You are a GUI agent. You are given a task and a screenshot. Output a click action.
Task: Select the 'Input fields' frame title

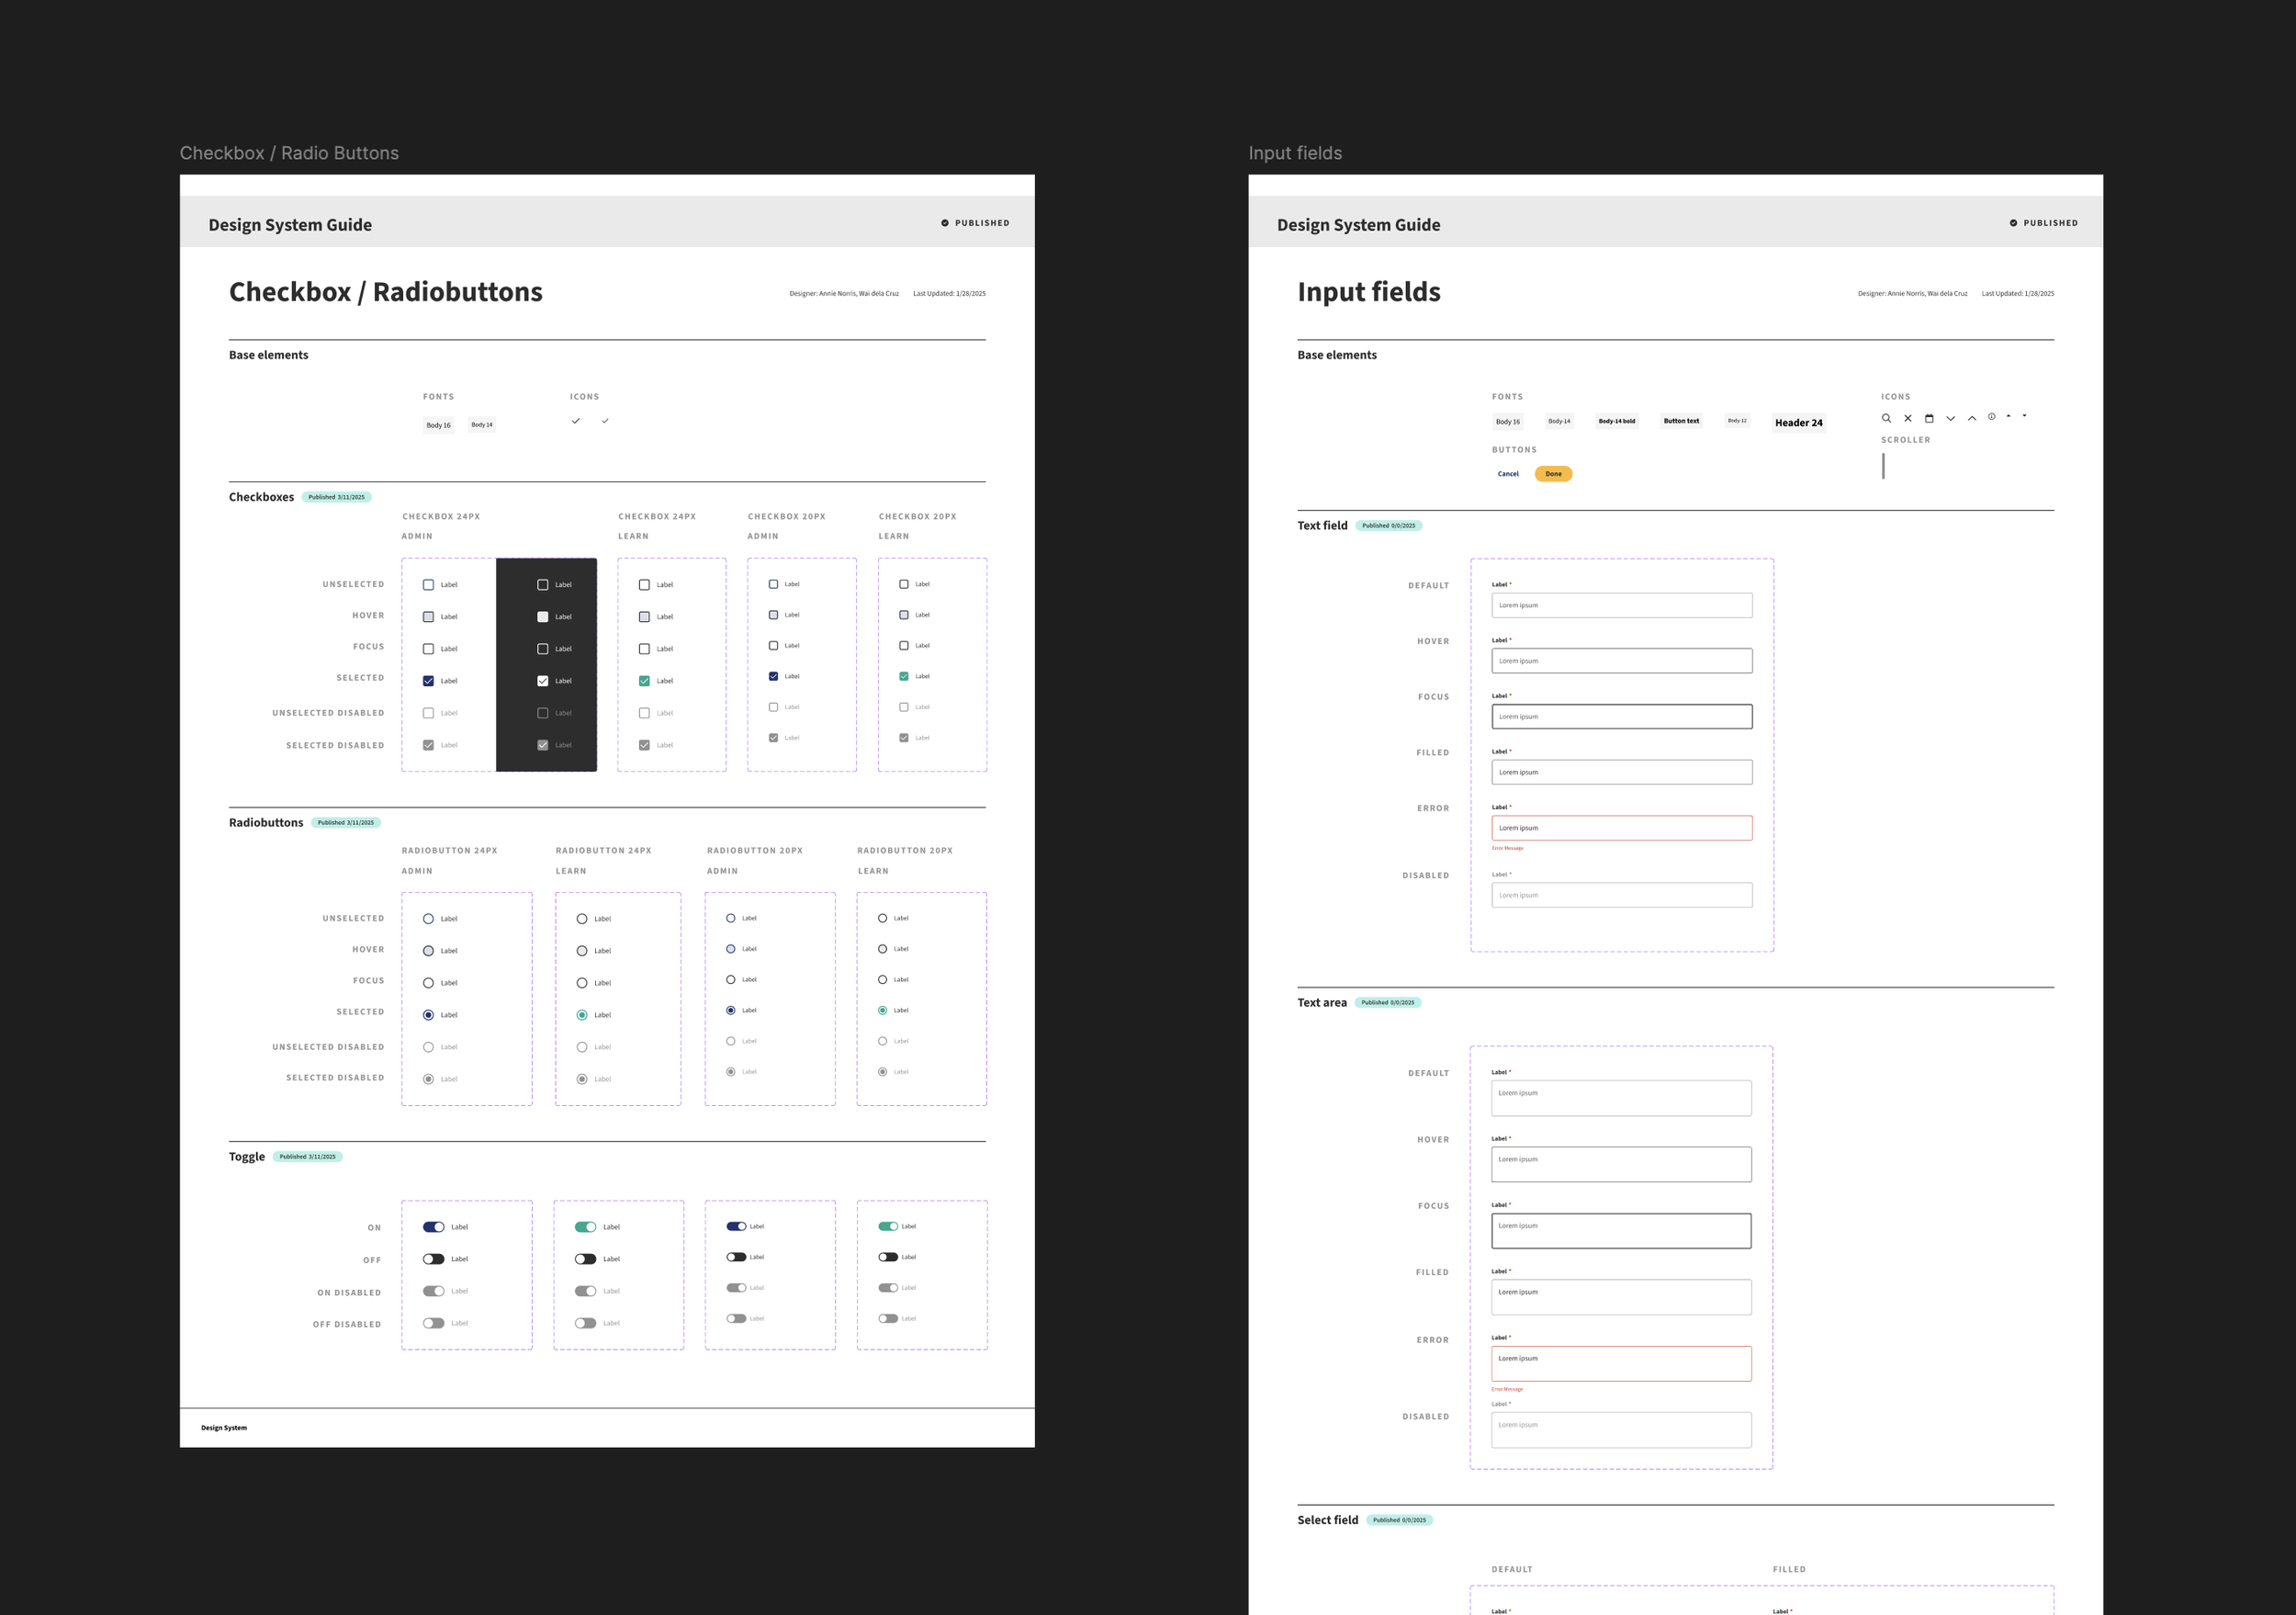[1295, 153]
